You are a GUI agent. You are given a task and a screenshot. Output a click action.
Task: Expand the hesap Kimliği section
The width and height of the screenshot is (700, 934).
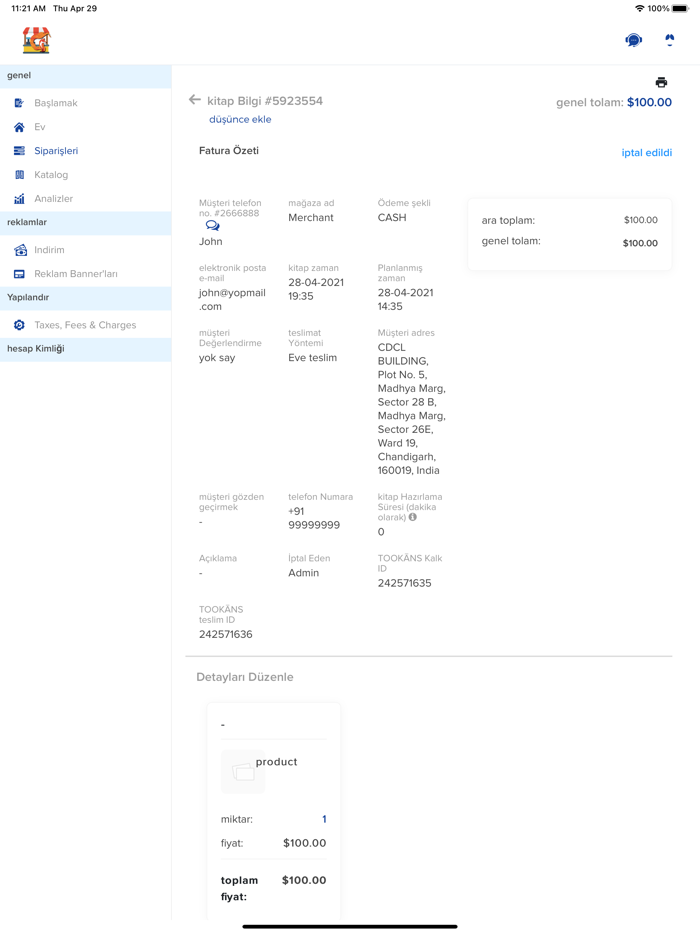pos(36,349)
